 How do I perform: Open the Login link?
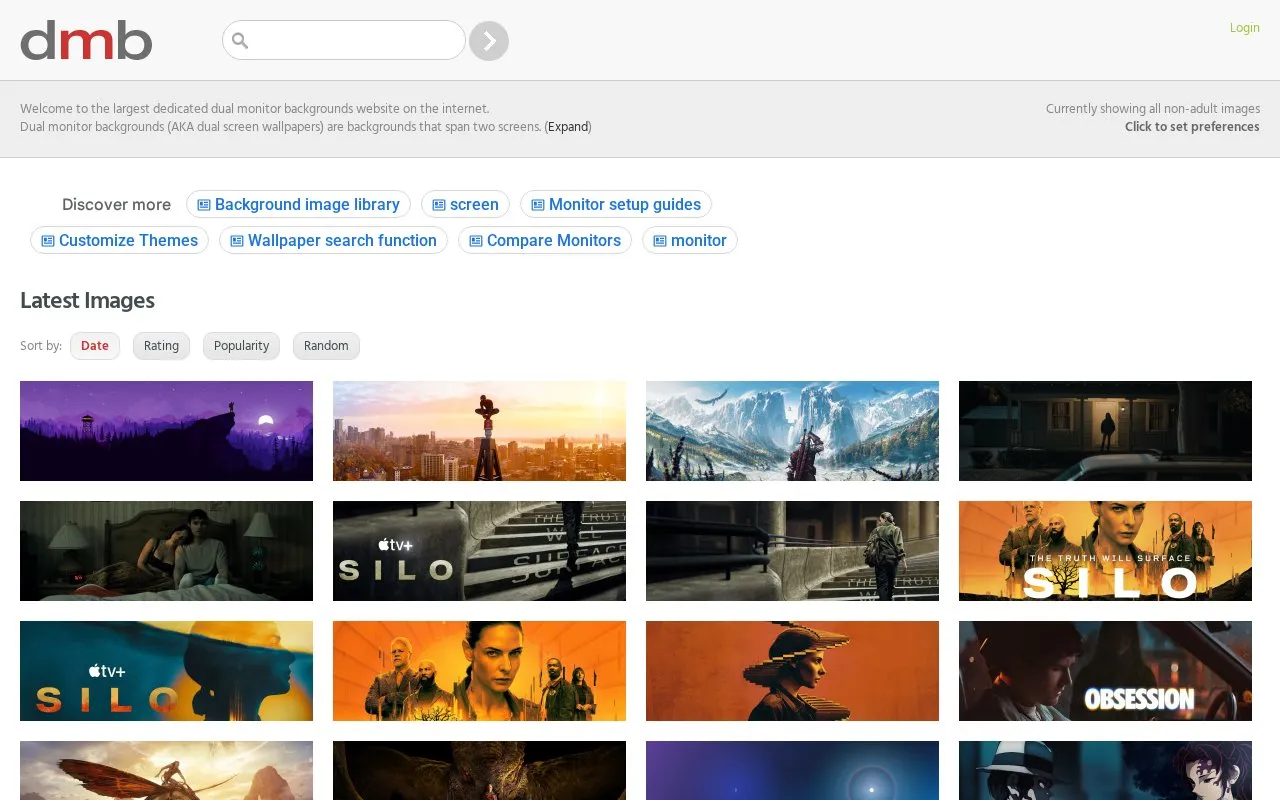1245,28
